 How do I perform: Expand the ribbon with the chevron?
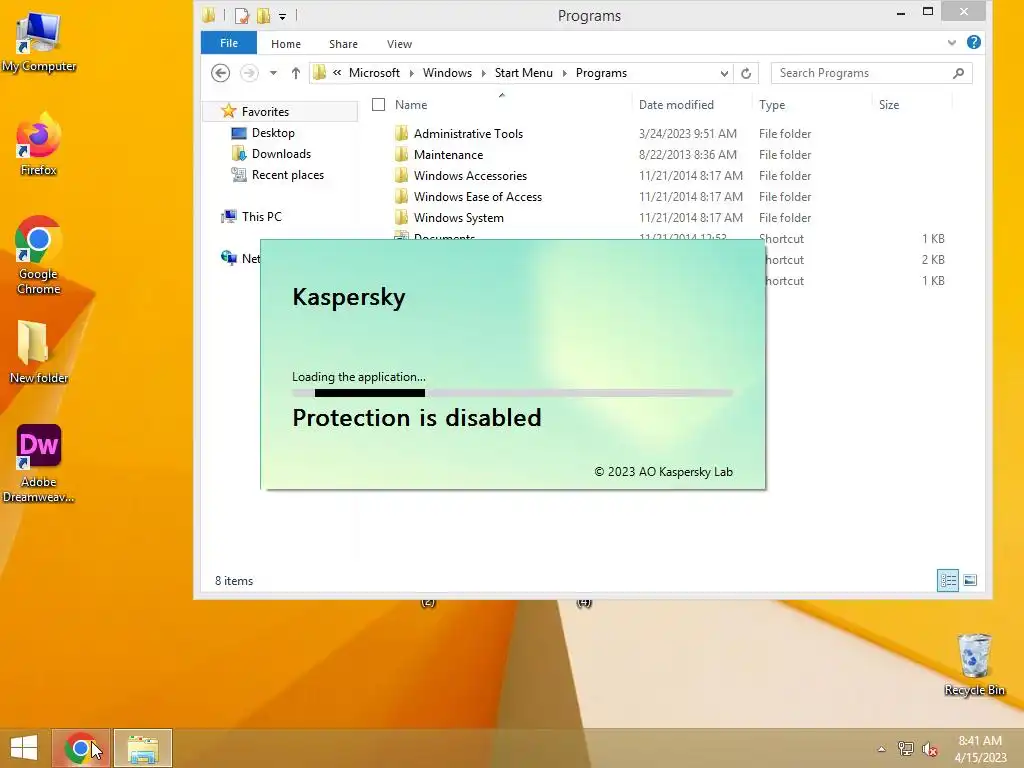click(952, 43)
